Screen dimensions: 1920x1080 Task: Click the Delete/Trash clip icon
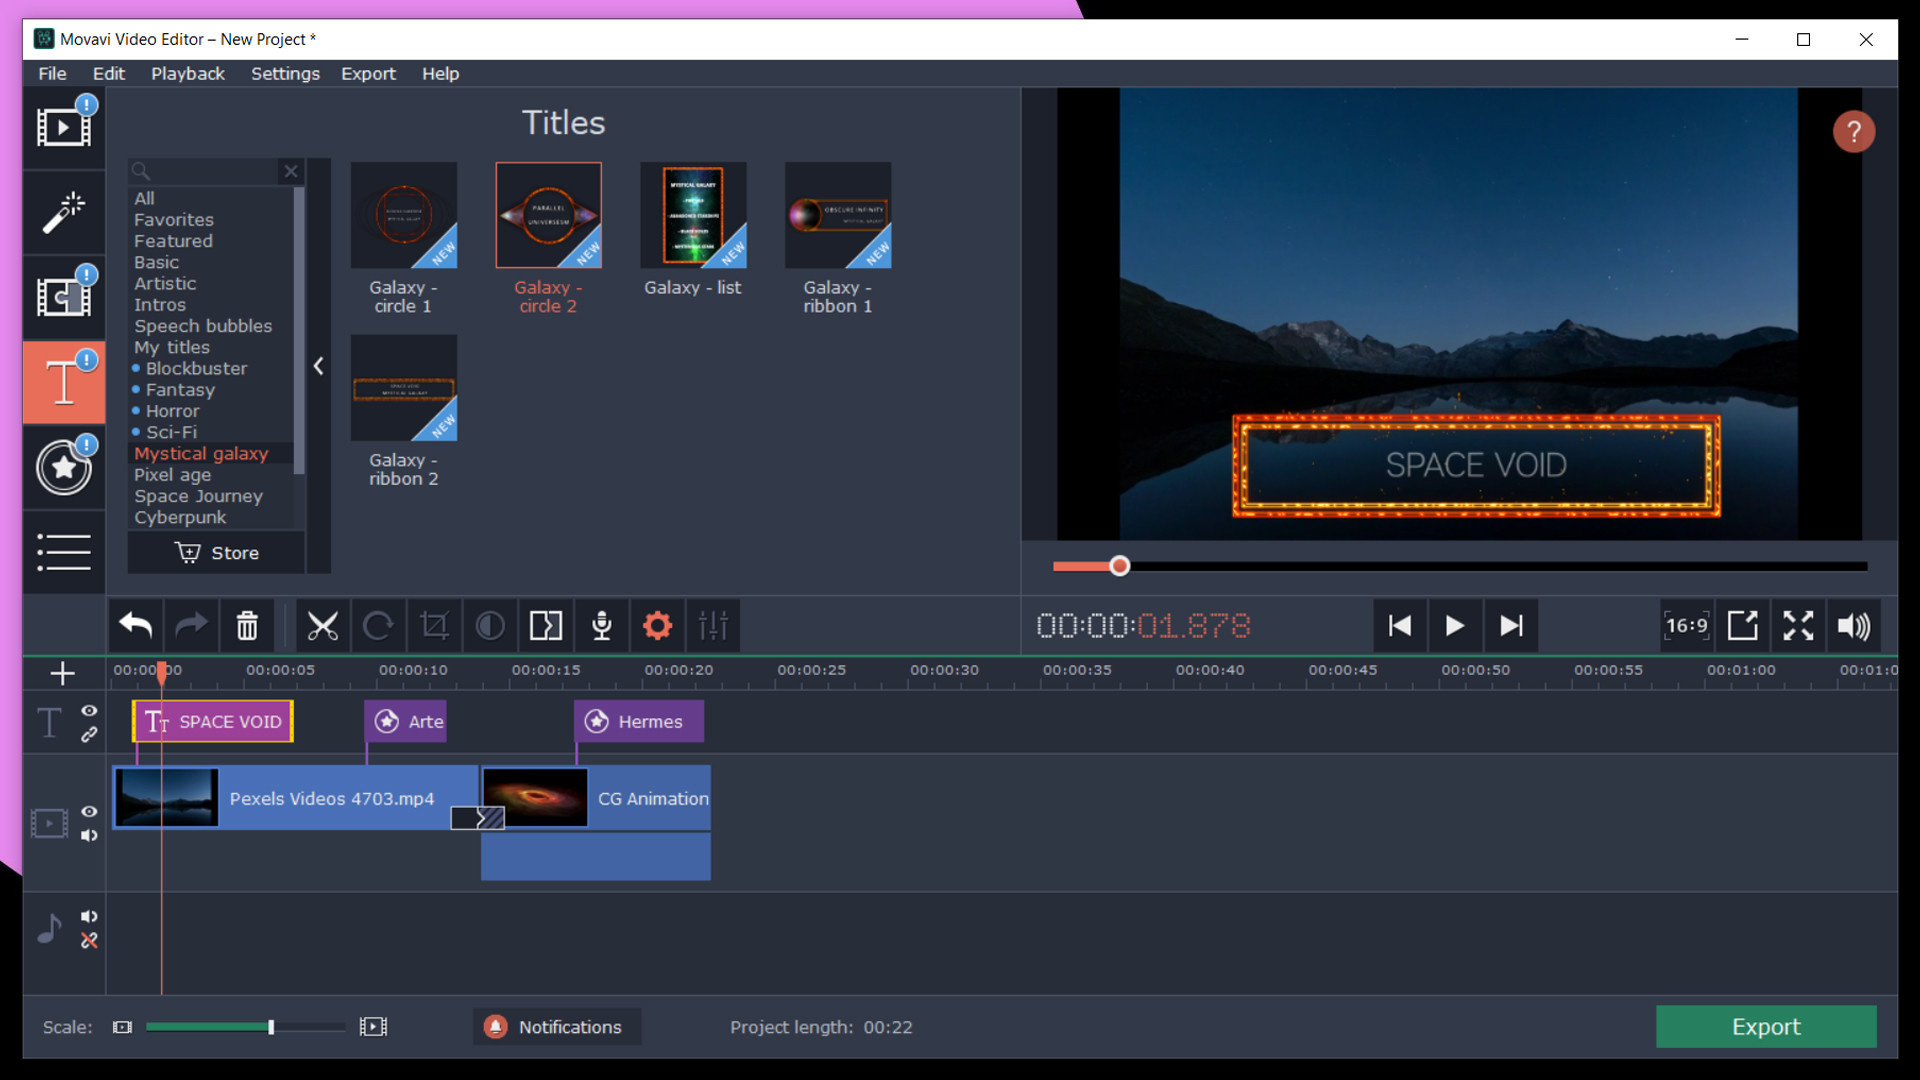(x=248, y=625)
